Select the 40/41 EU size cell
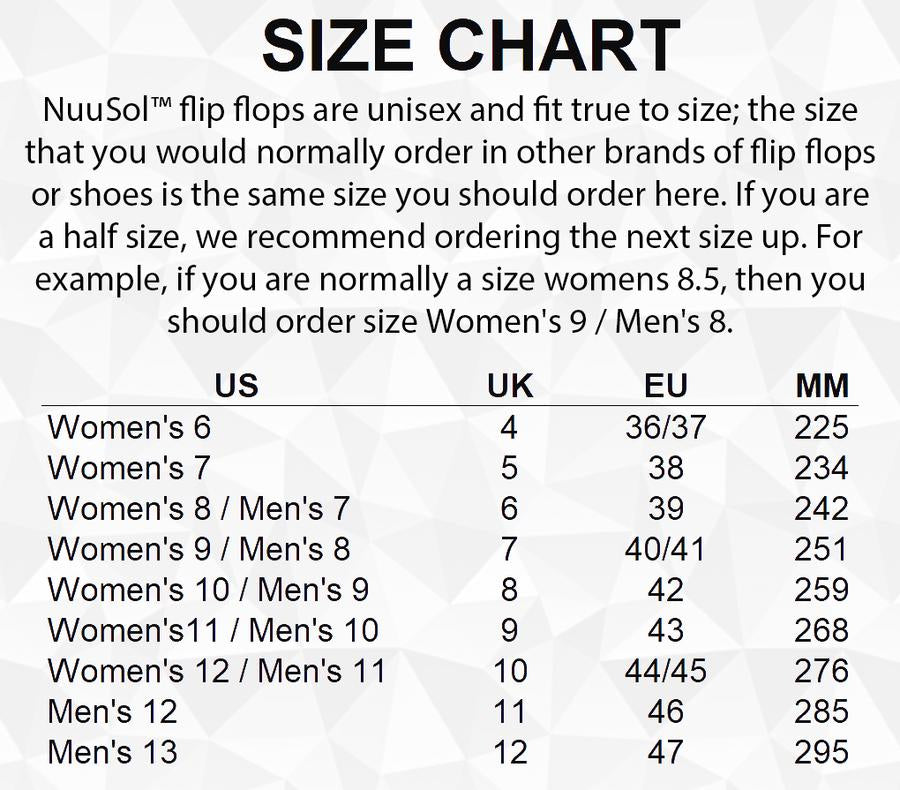Image resolution: width=900 pixels, height=790 pixels. point(665,549)
